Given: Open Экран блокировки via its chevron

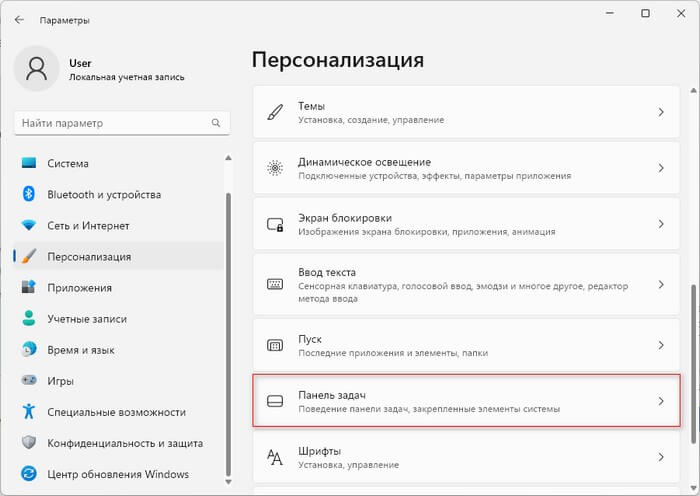Looking at the screenshot, I should click(661, 224).
